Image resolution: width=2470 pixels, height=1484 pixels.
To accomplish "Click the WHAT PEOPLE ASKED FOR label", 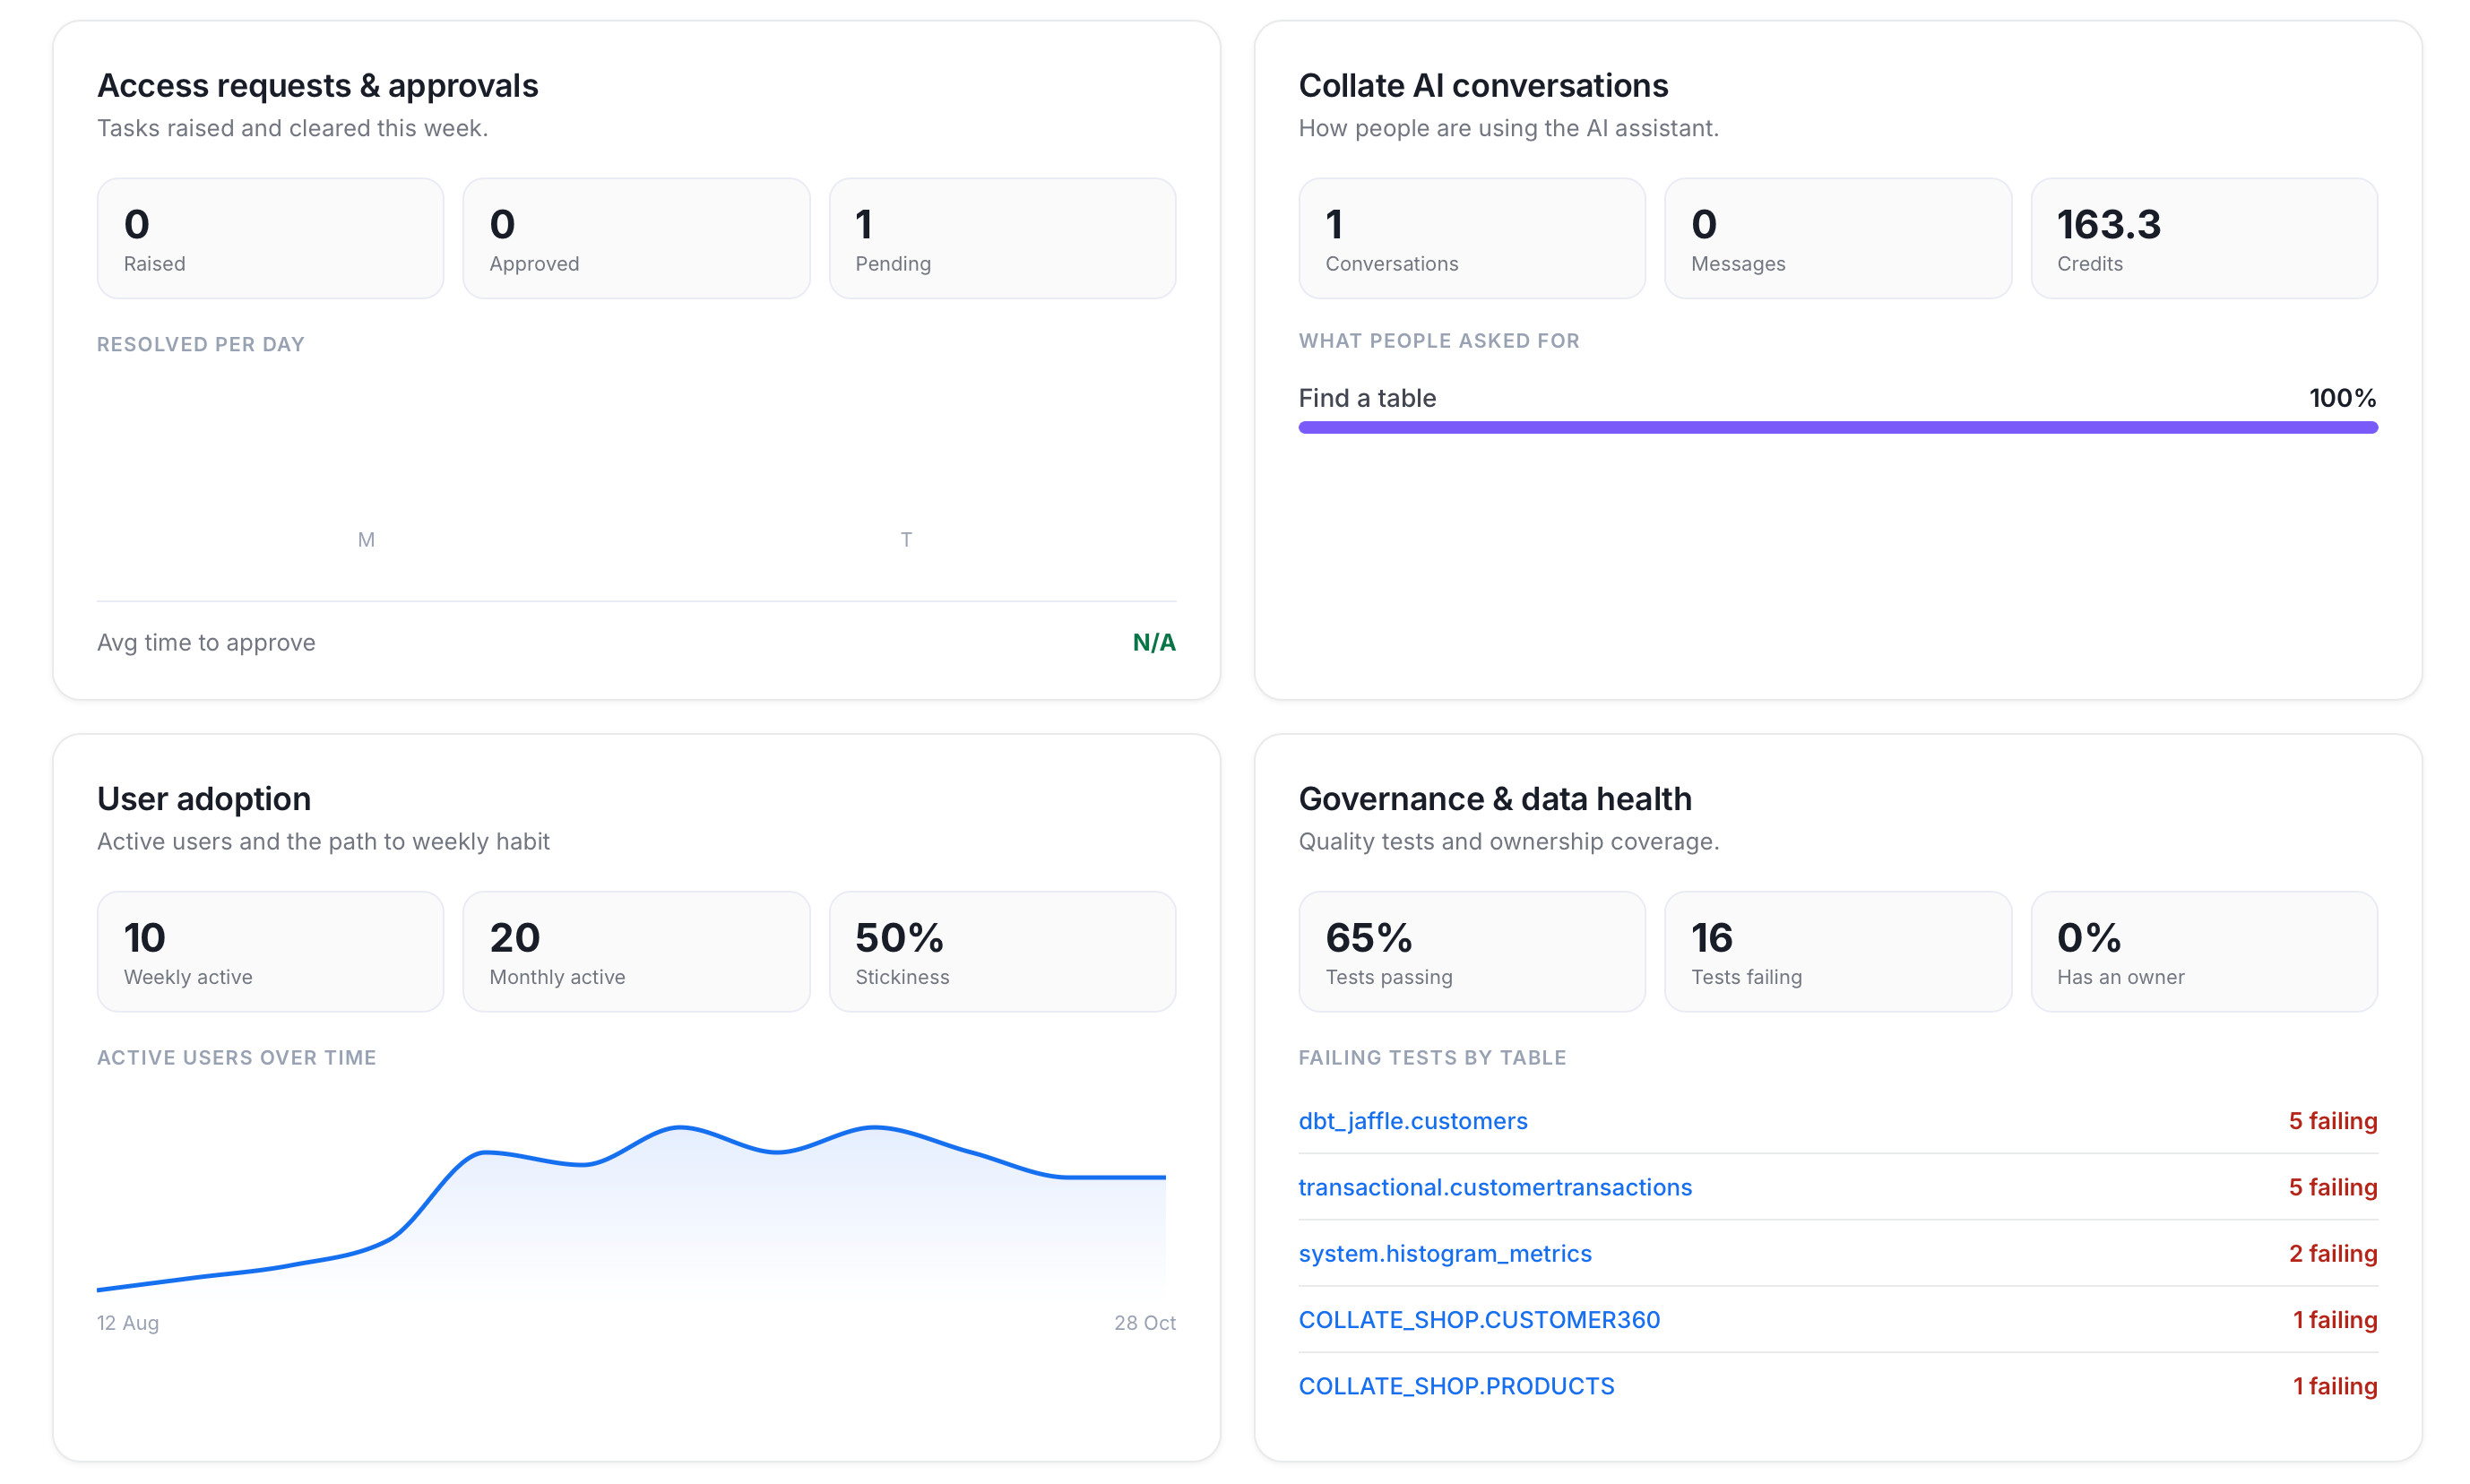I will coord(1439,340).
